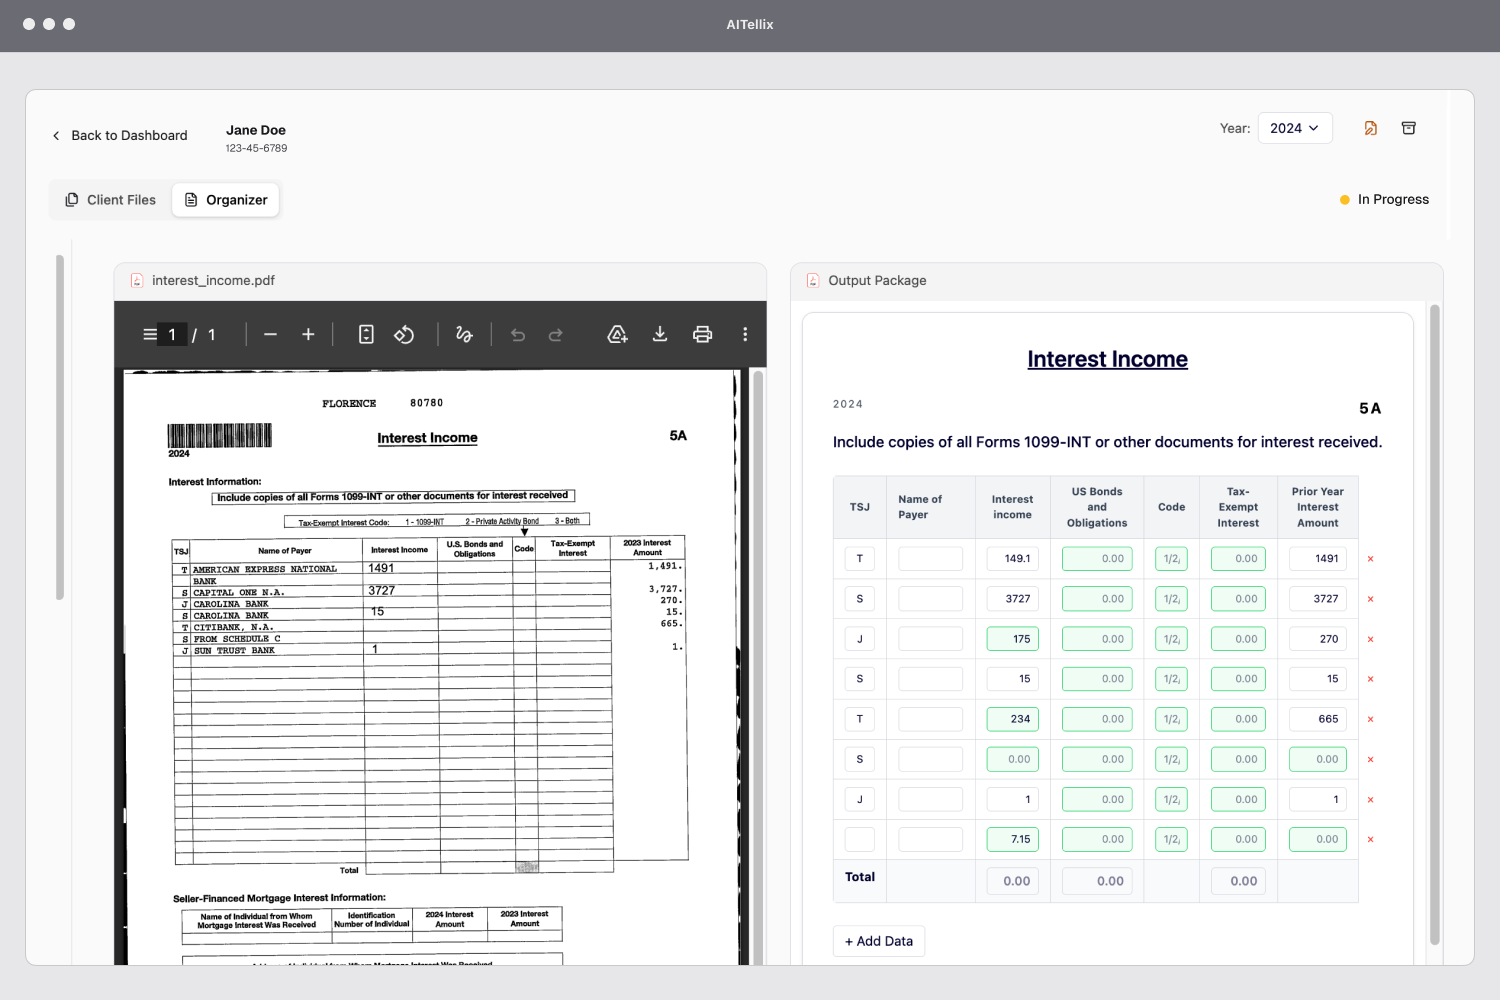The image size is (1500, 1000).
Task: Zoom out on interest_income.pdf
Action: [x=270, y=334]
